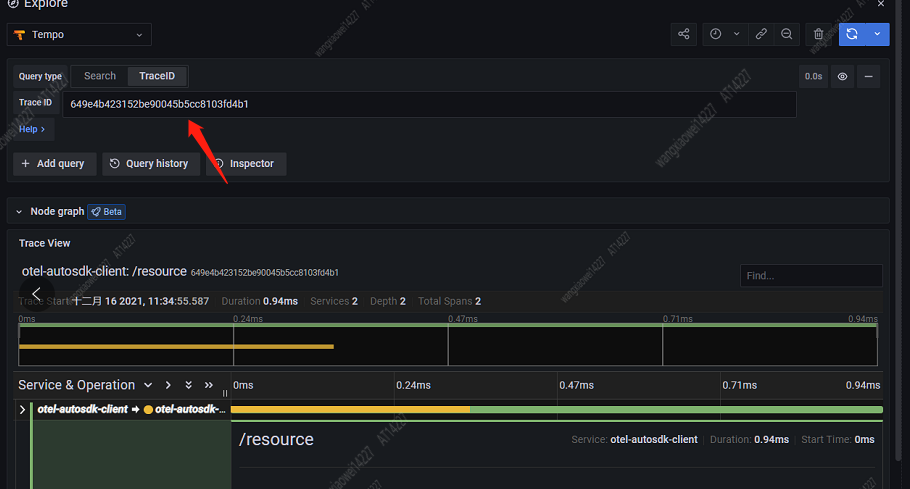Expand the time range chevron dropdown
The height and width of the screenshot is (489, 910).
pyautogui.click(x=736, y=34)
